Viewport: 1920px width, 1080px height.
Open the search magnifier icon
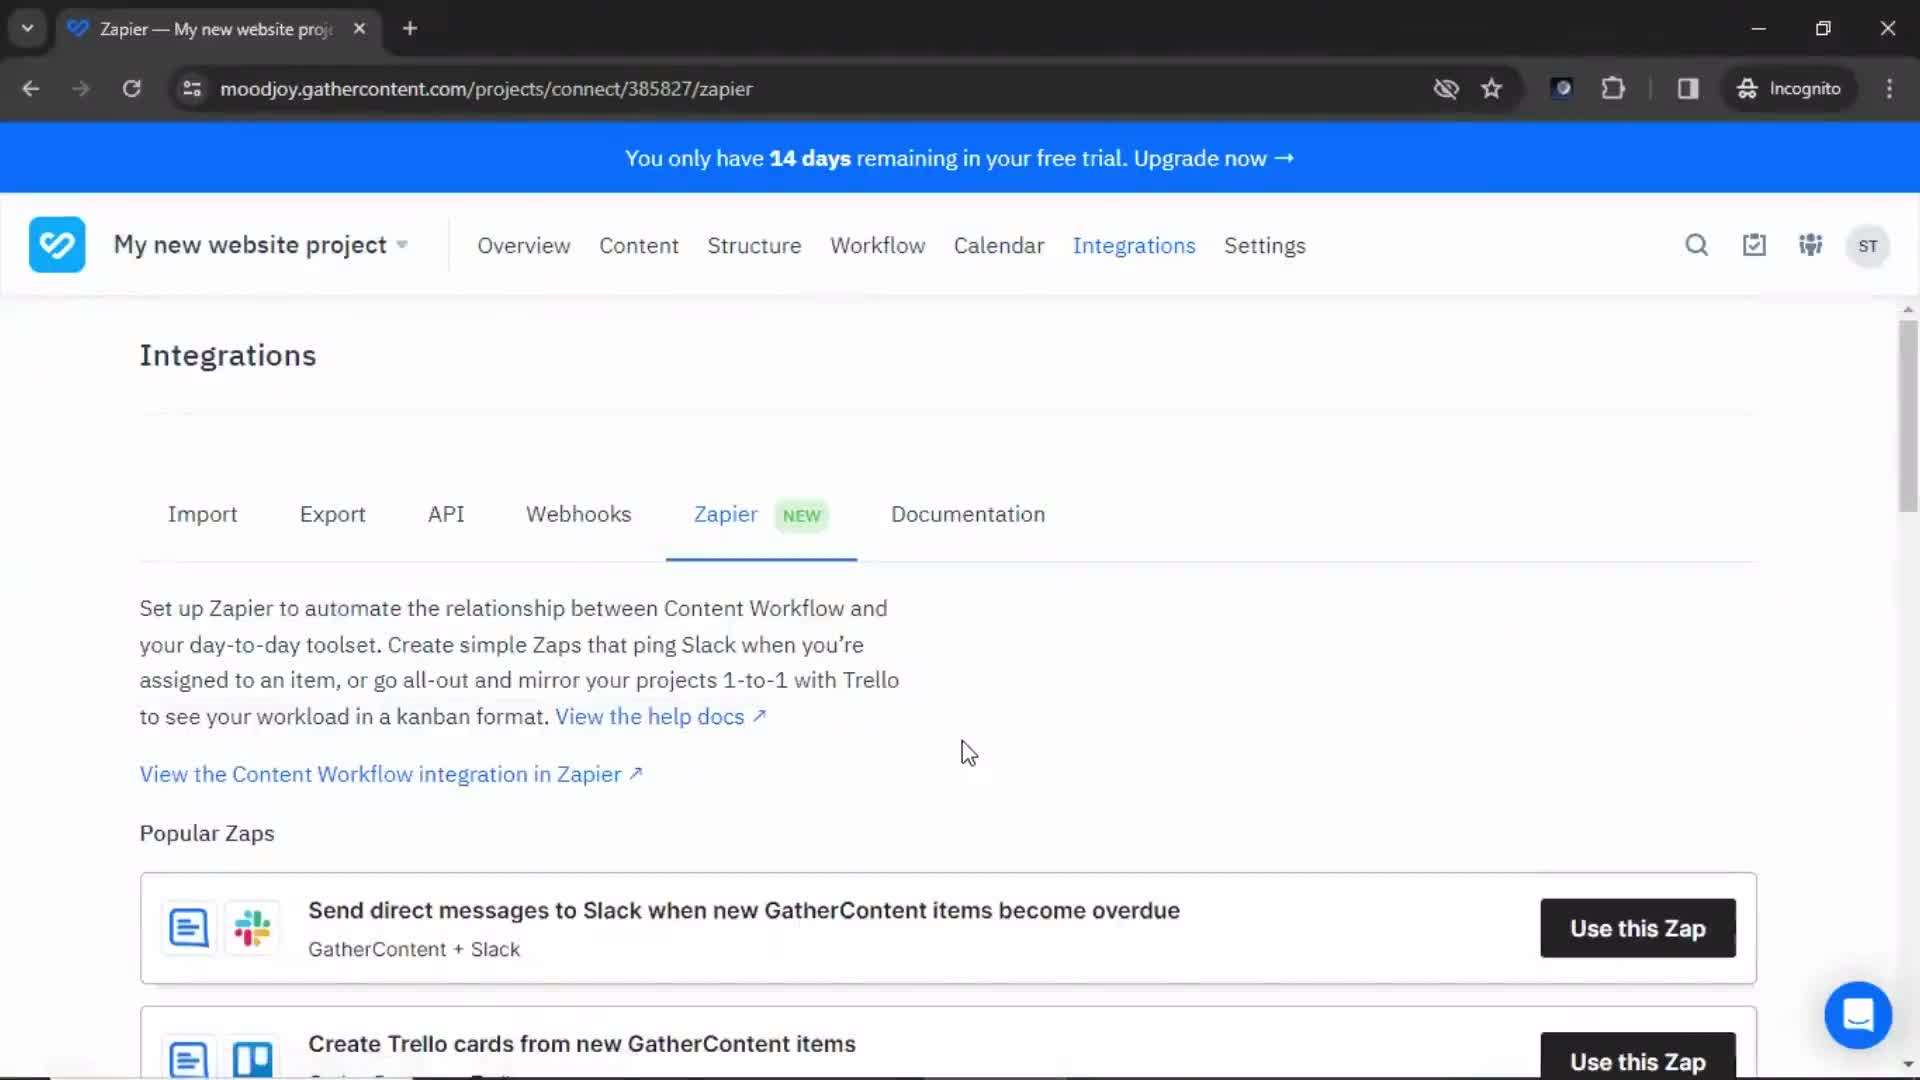tap(1696, 245)
